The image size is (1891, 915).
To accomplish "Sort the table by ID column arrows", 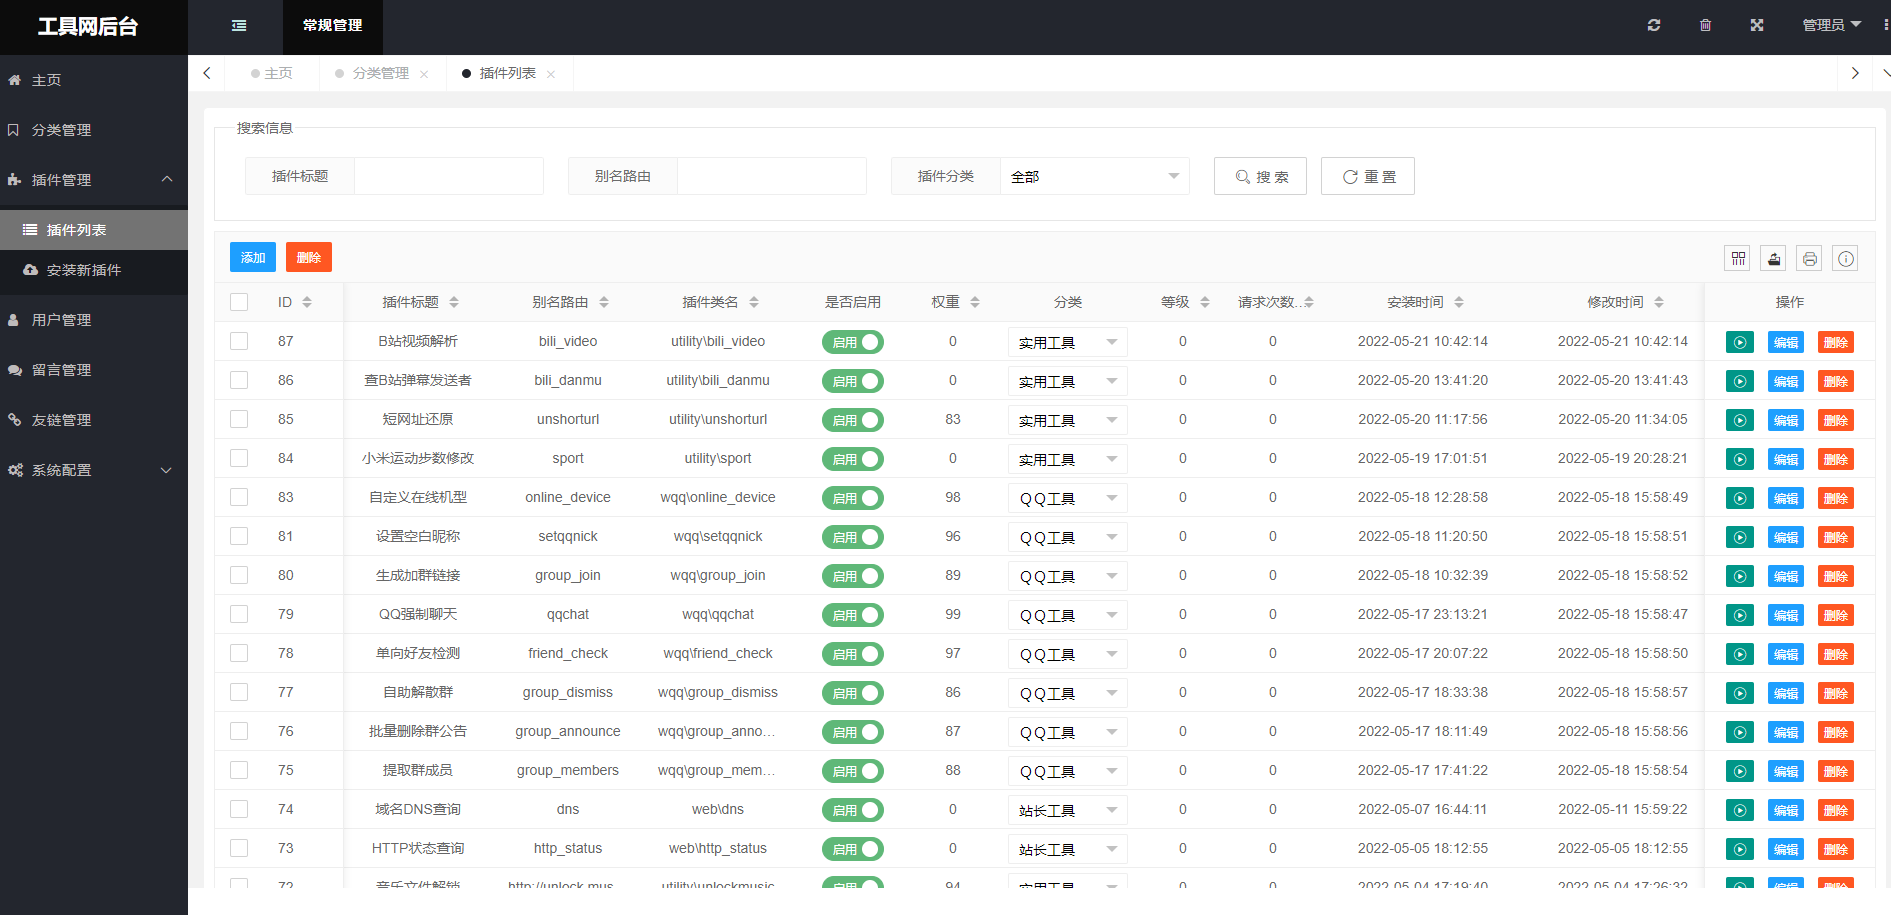I will (x=307, y=302).
